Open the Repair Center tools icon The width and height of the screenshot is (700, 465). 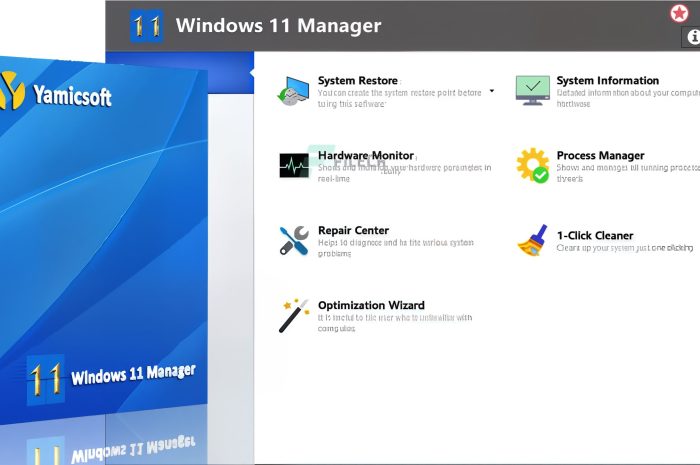(294, 241)
